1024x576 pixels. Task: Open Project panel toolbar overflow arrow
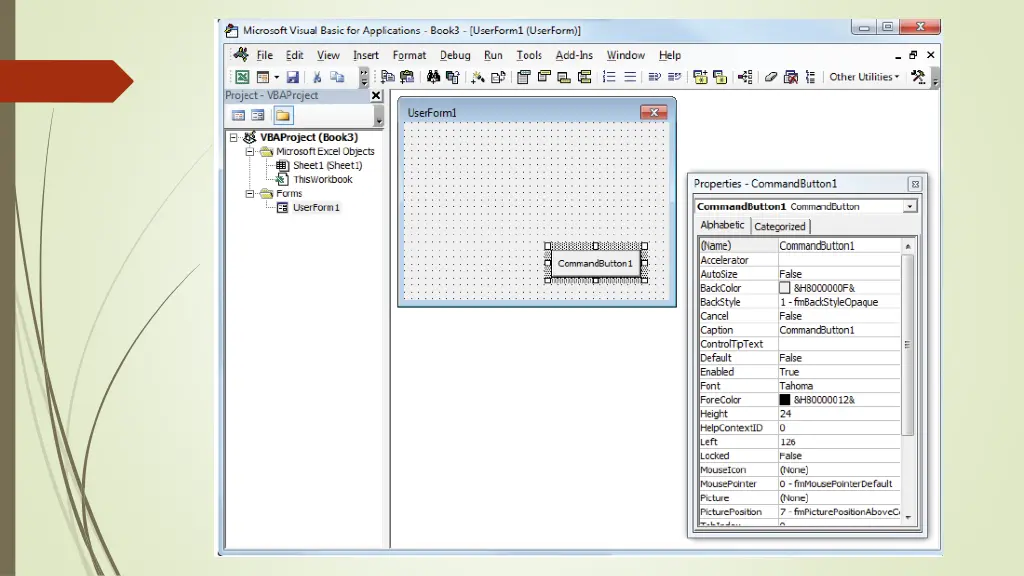(378, 117)
